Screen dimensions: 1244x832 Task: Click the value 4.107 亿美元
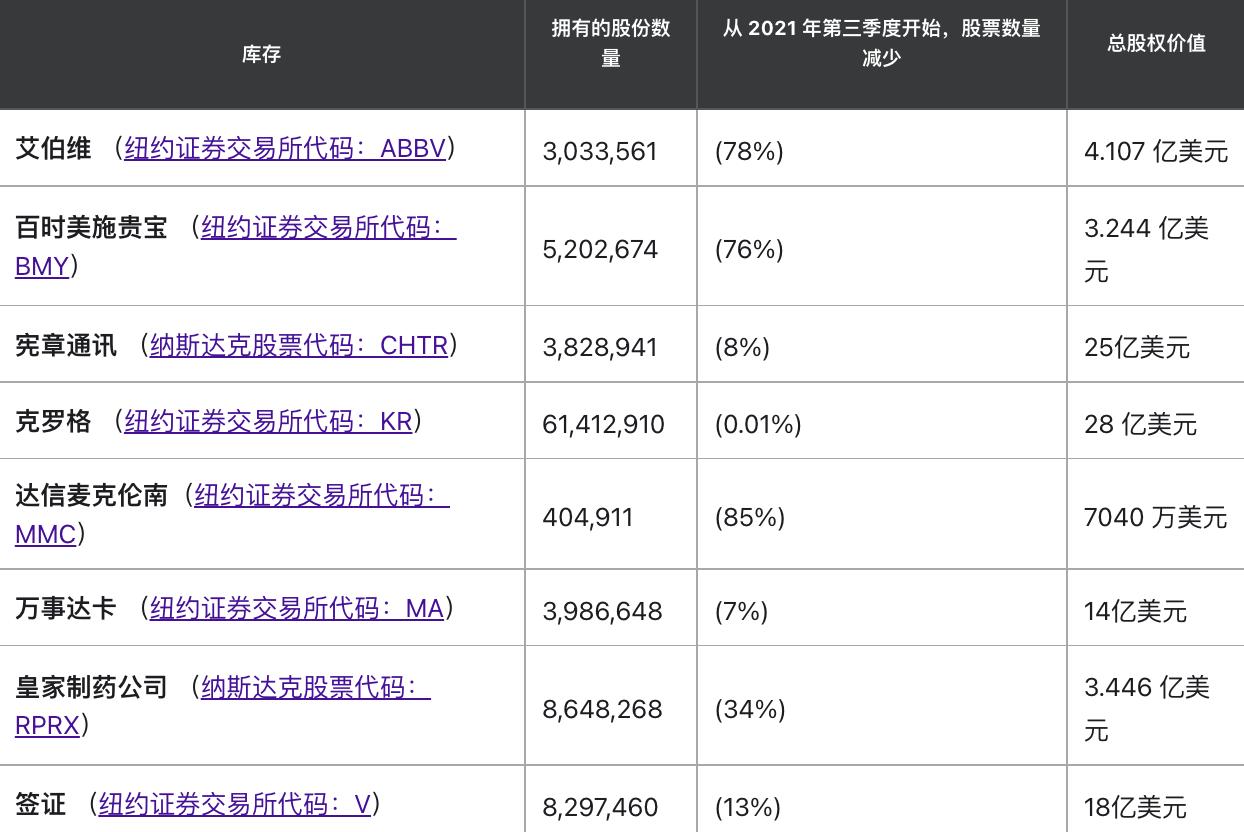1156,151
